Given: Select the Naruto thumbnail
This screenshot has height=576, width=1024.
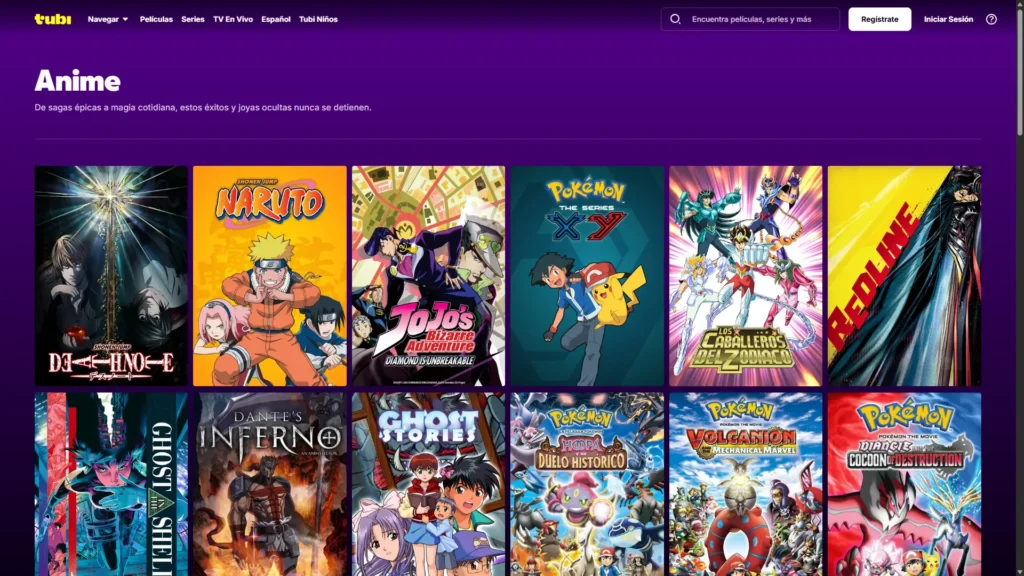Looking at the screenshot, I should point(270,276).
